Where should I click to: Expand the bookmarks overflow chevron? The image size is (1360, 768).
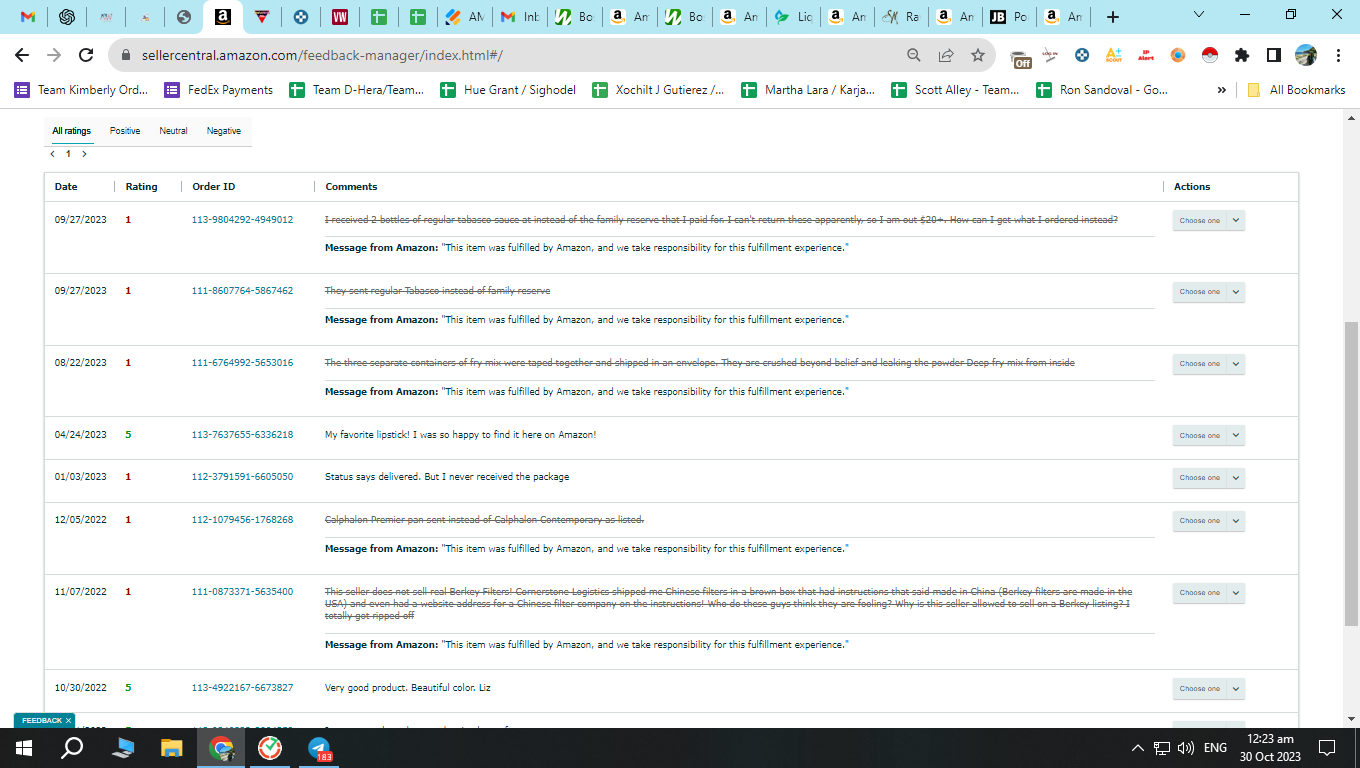(1221, 90)
